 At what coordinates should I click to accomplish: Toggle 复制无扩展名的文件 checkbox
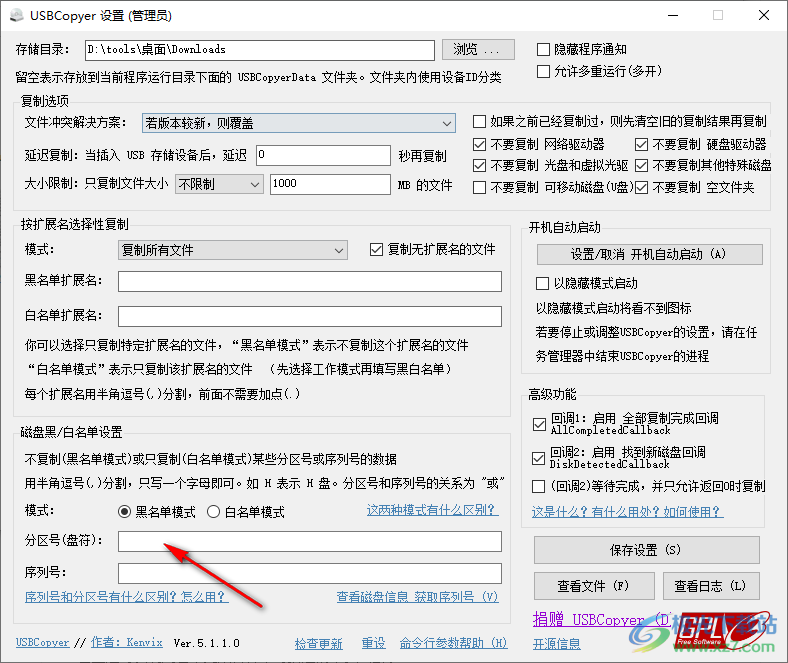[376, 249]
